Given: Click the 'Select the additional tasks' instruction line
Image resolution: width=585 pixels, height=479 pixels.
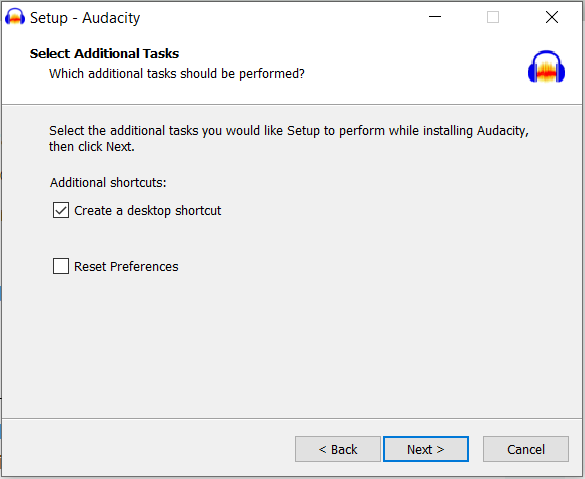Looking at the screenshot, I should coord(289,131).
